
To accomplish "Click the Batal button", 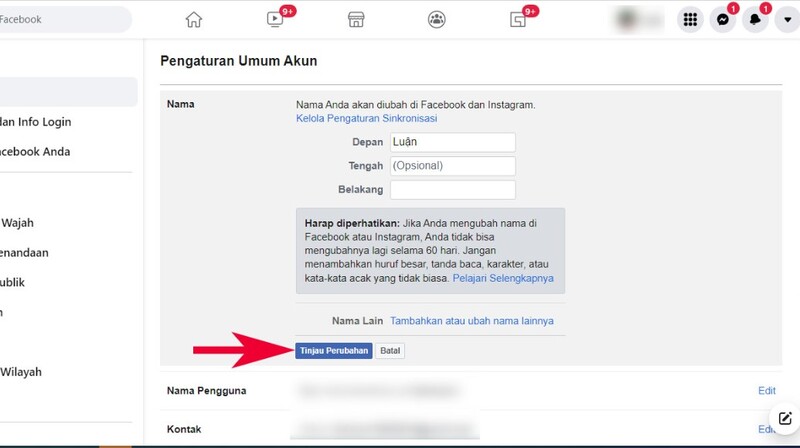I will (x=390, y=351).
